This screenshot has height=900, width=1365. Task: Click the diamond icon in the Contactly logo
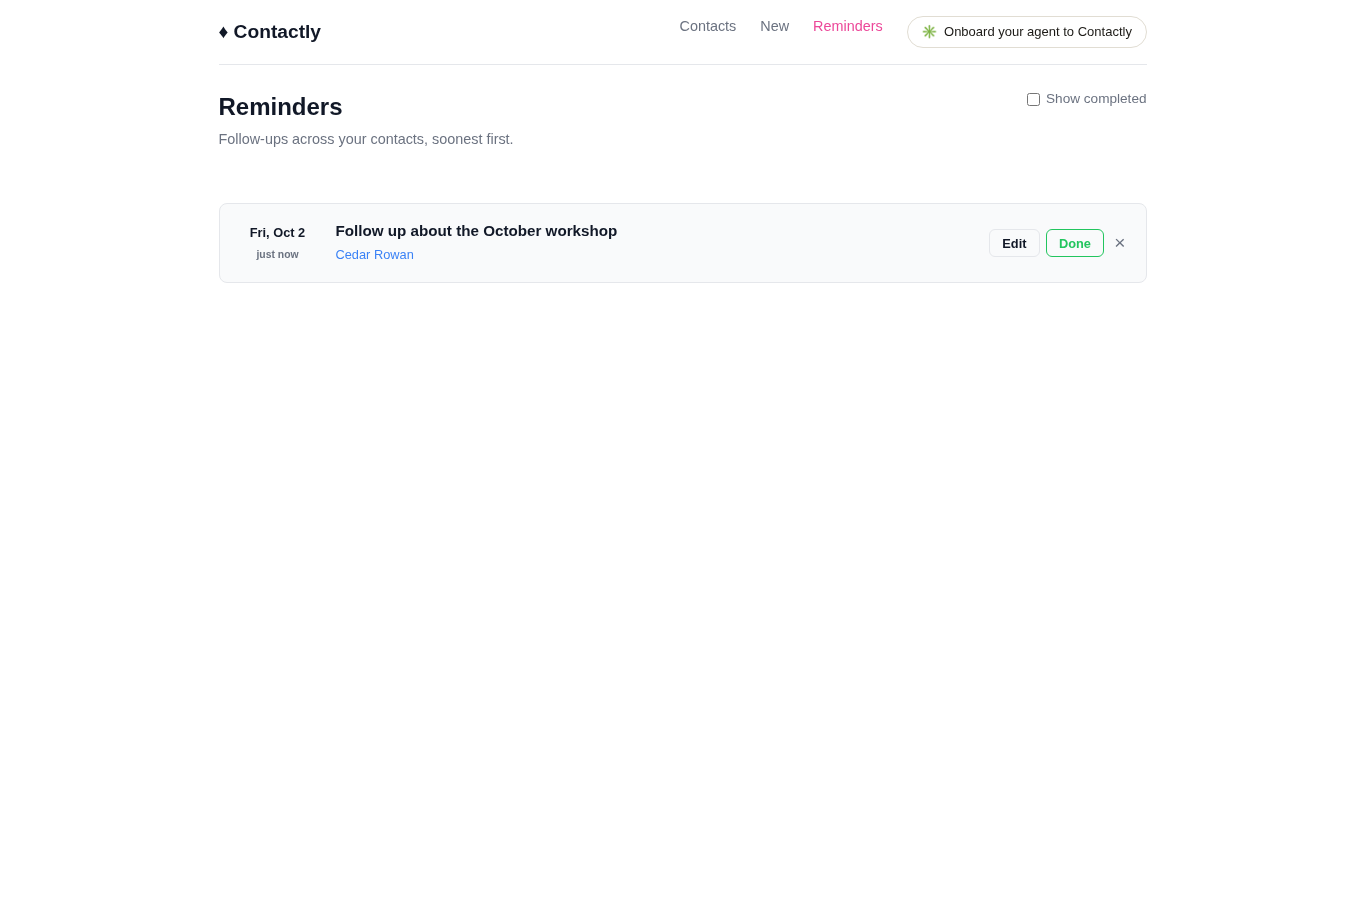pyautogui.click(x=223, y=32)
